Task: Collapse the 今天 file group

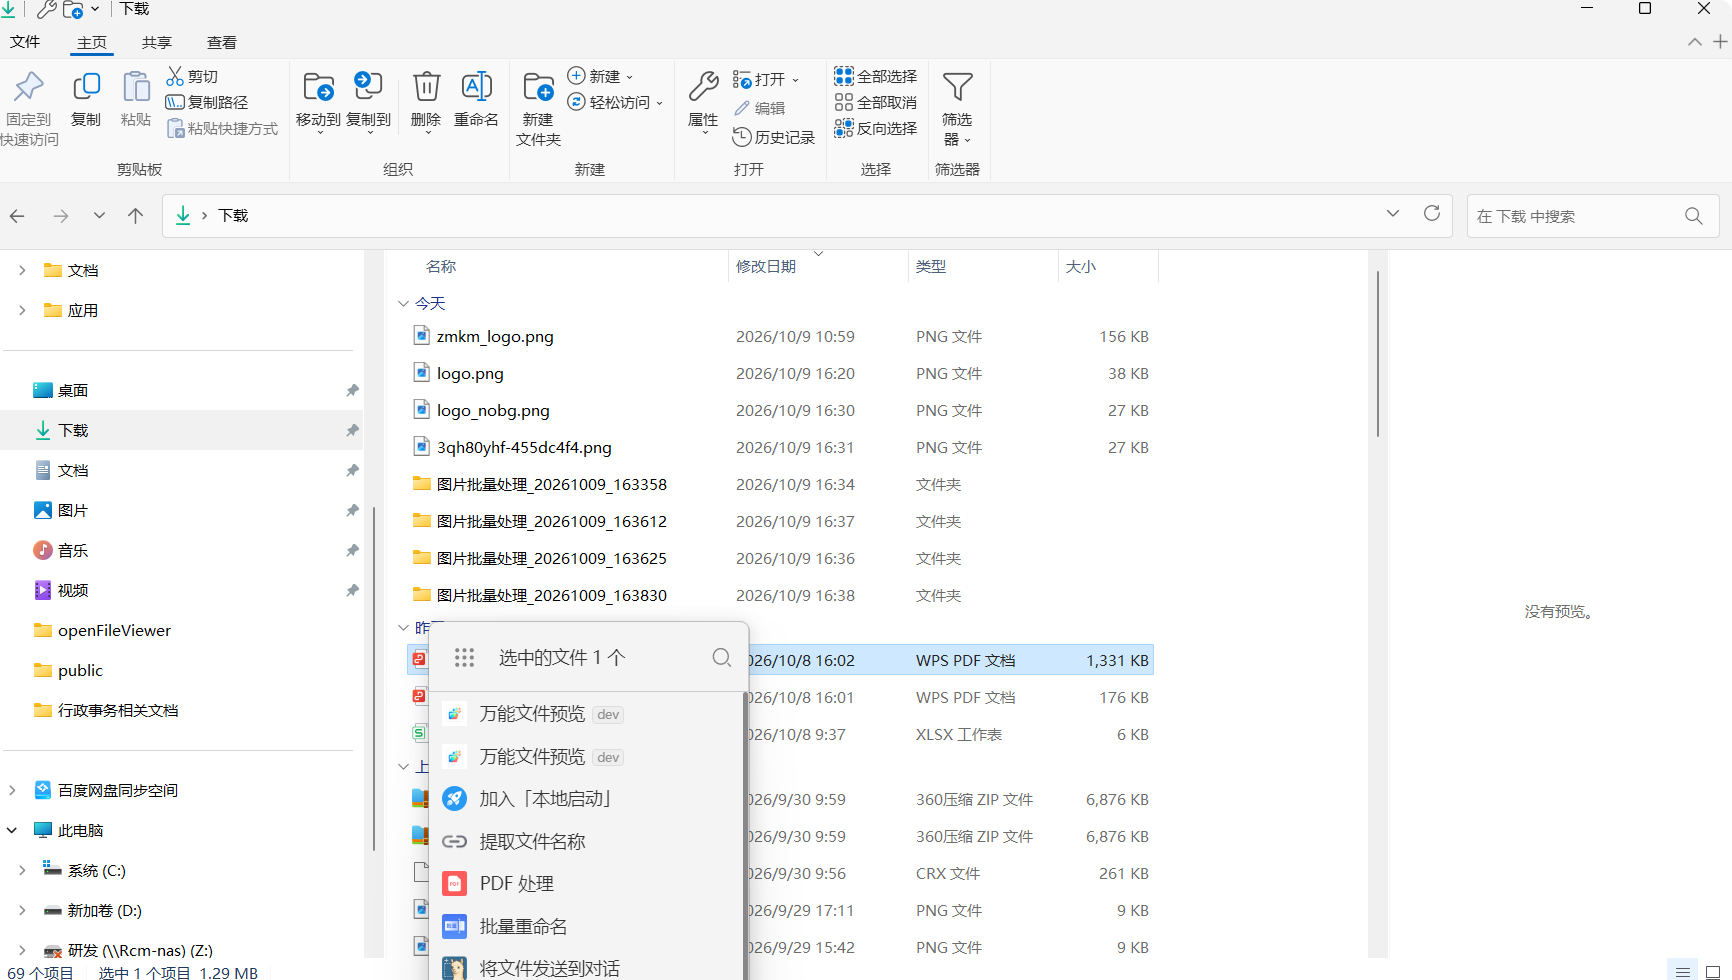Action: click(x=403, y=303)
